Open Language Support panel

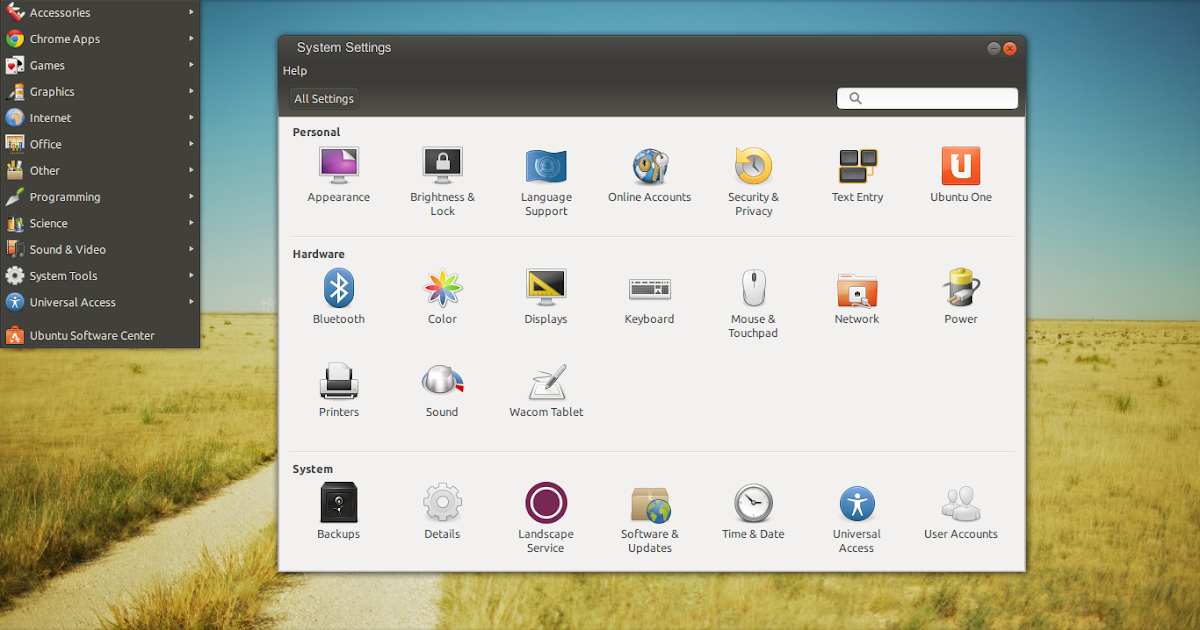coord(546,182)
